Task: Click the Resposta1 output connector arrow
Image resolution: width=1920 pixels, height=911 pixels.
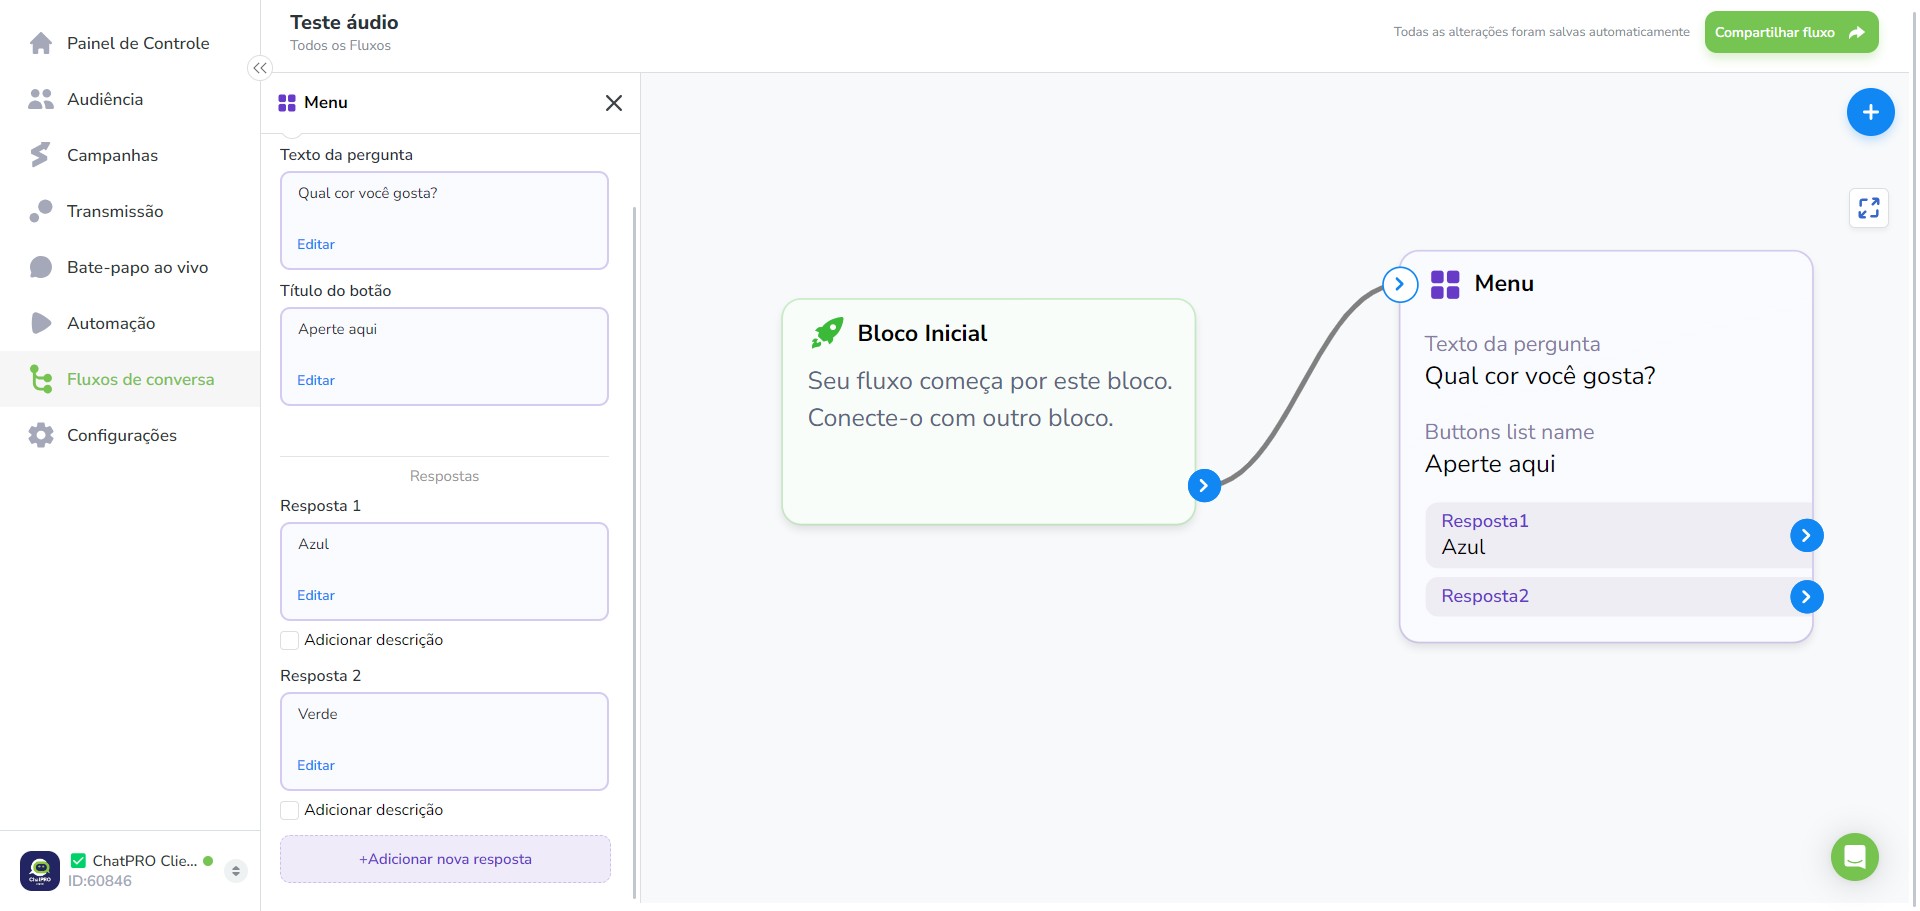Action: pos(1806,536)
